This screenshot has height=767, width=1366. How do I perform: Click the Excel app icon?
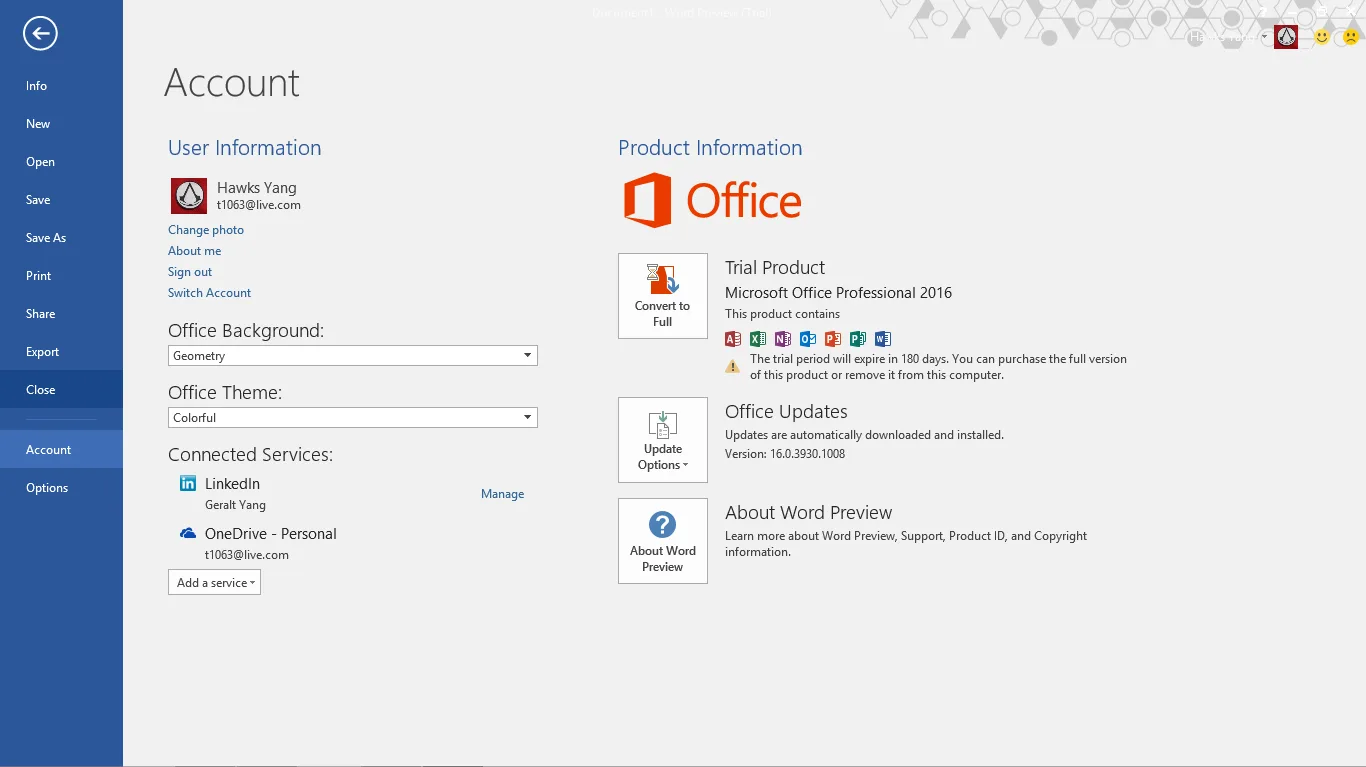click(x=758, y=339)
